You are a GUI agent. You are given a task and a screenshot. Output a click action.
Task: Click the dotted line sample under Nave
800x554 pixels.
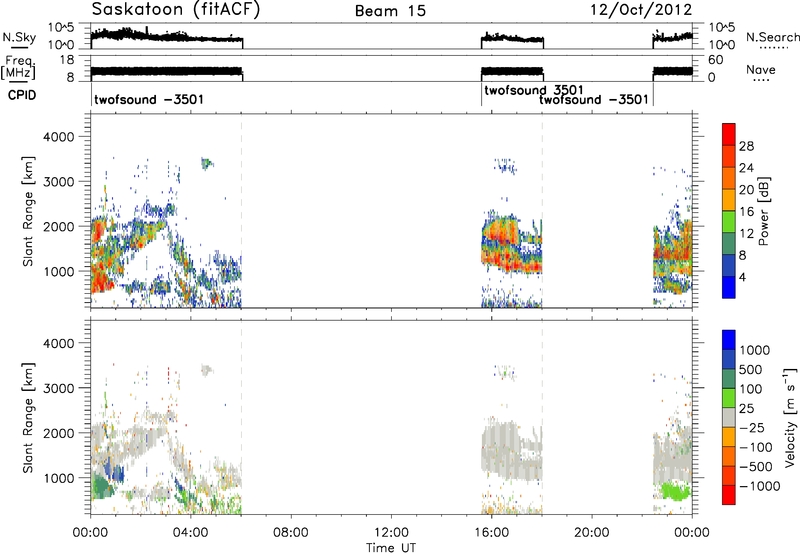coord(761,80)
